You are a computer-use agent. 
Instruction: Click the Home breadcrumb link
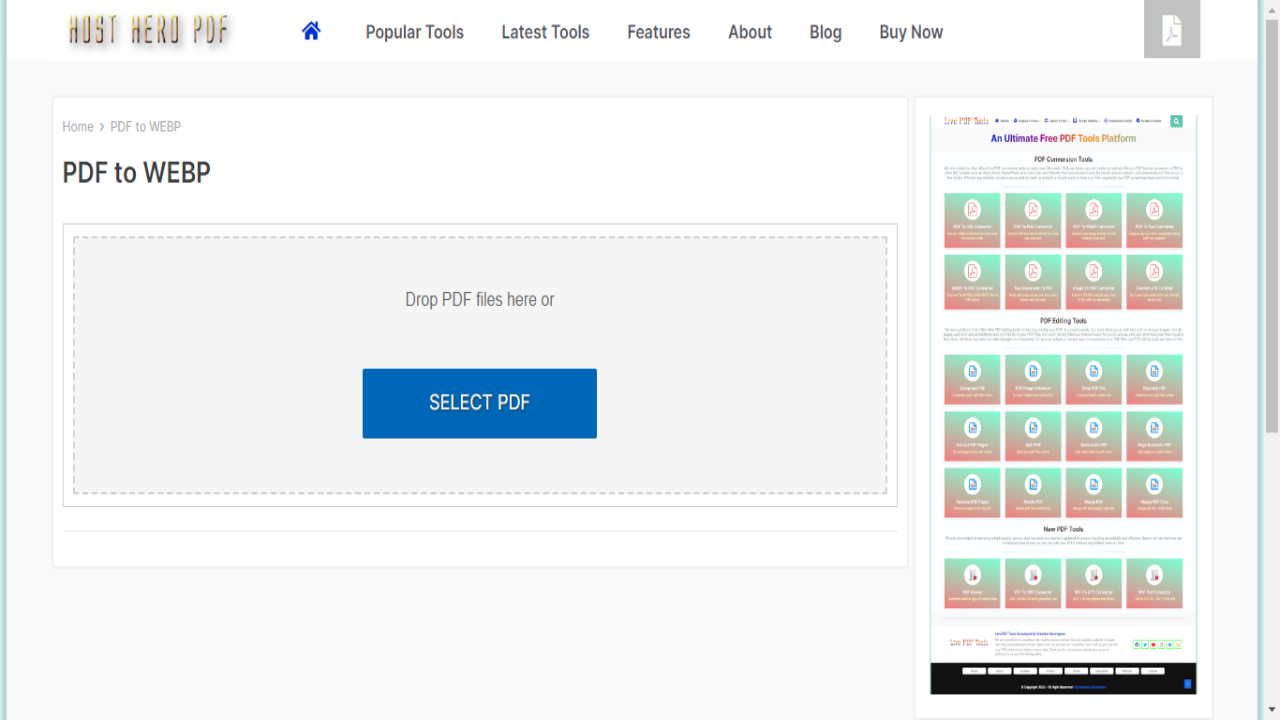click(77, 127)
